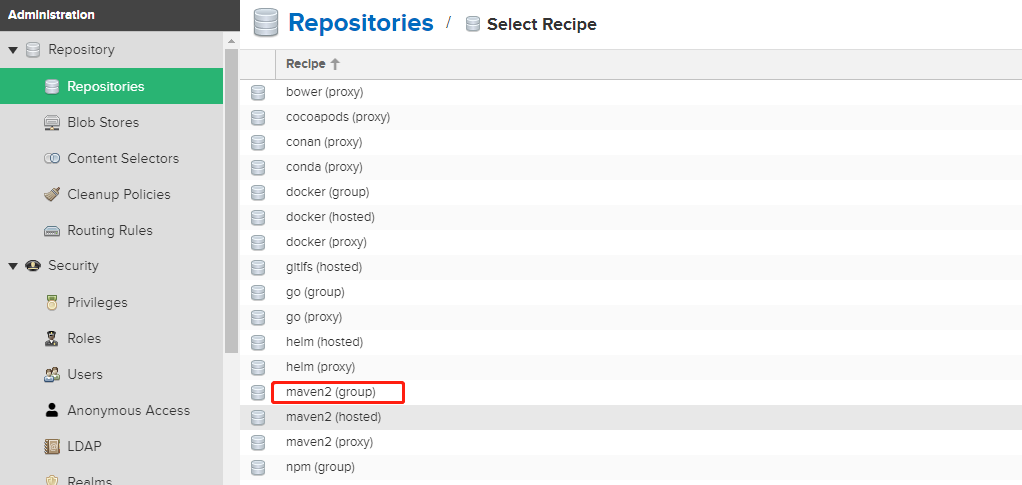The width and height of the screenshot is (1022, 485).
Task: Select the Cleanup Policies broom icon
Action: tap(52, 194)
